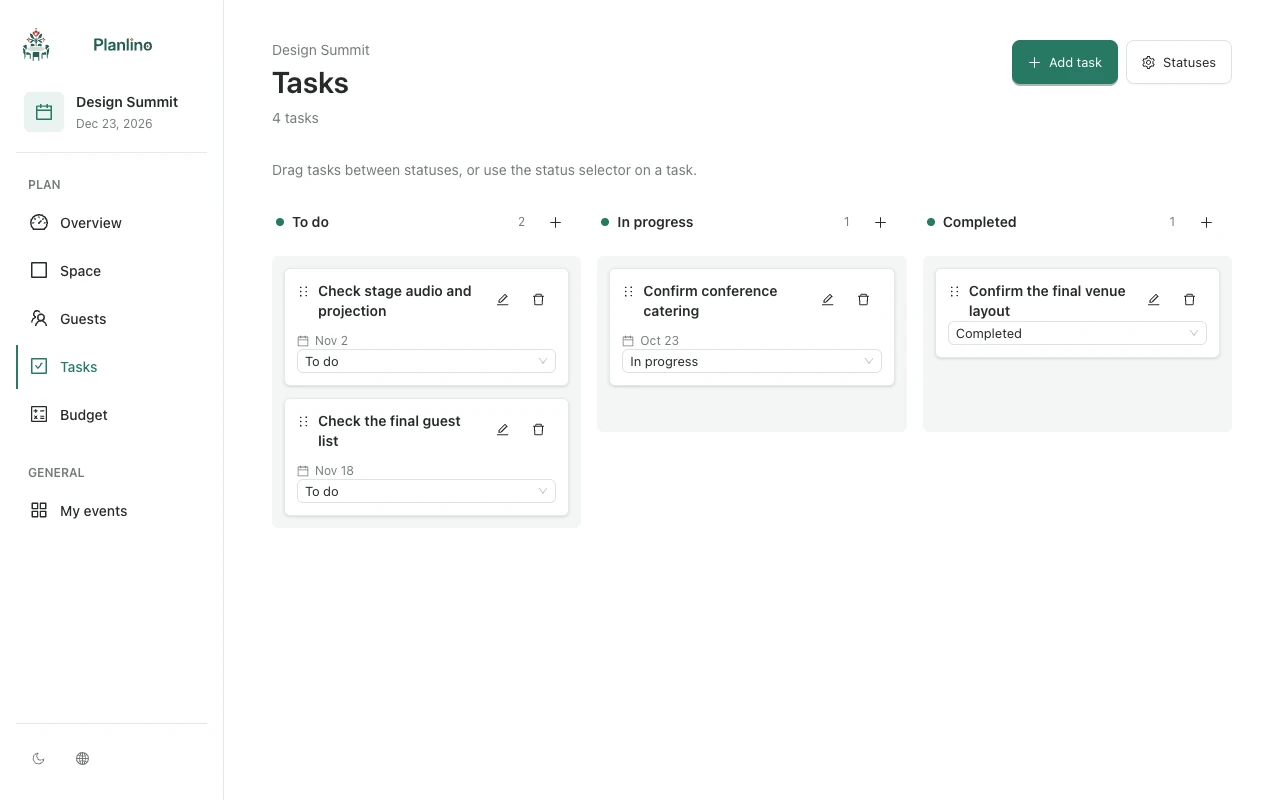
Task: Click the 'Confirm the final venue layout' title
Action: pyautogui.click(x=1047, y=301)
